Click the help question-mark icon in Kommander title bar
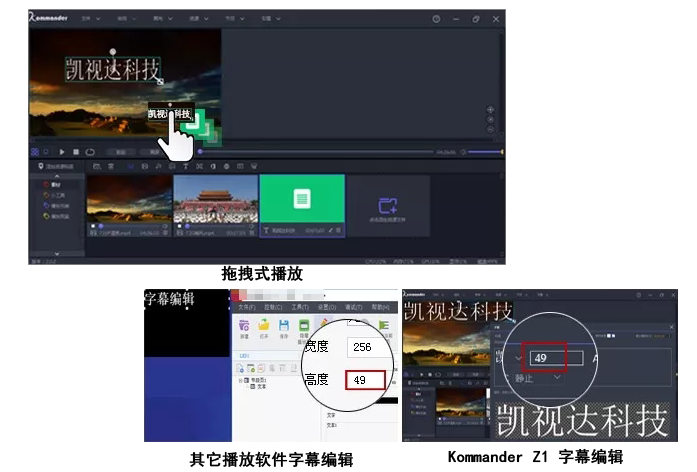 pyautogui.click(x=436, y=19)
